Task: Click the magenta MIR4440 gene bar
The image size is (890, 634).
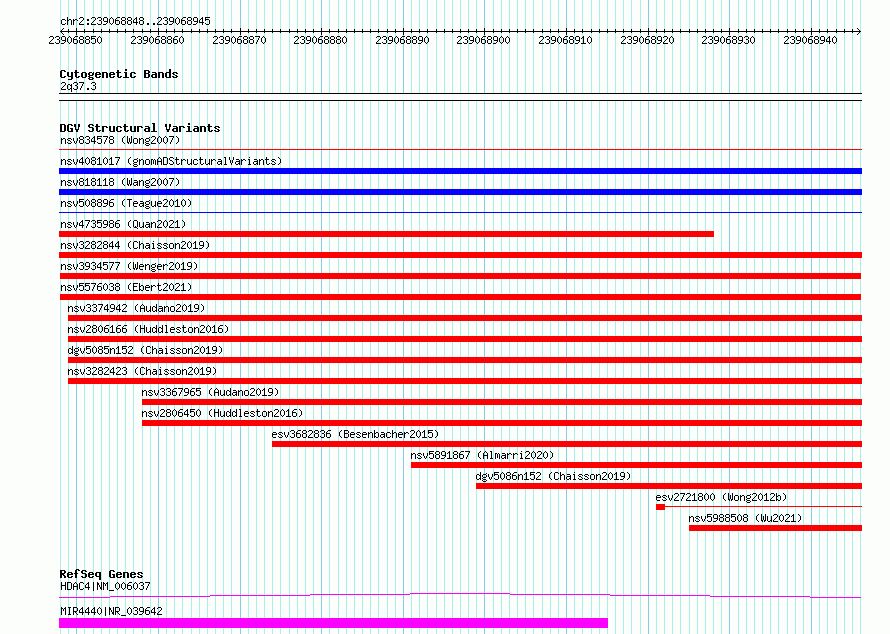Action: [333, 623]
